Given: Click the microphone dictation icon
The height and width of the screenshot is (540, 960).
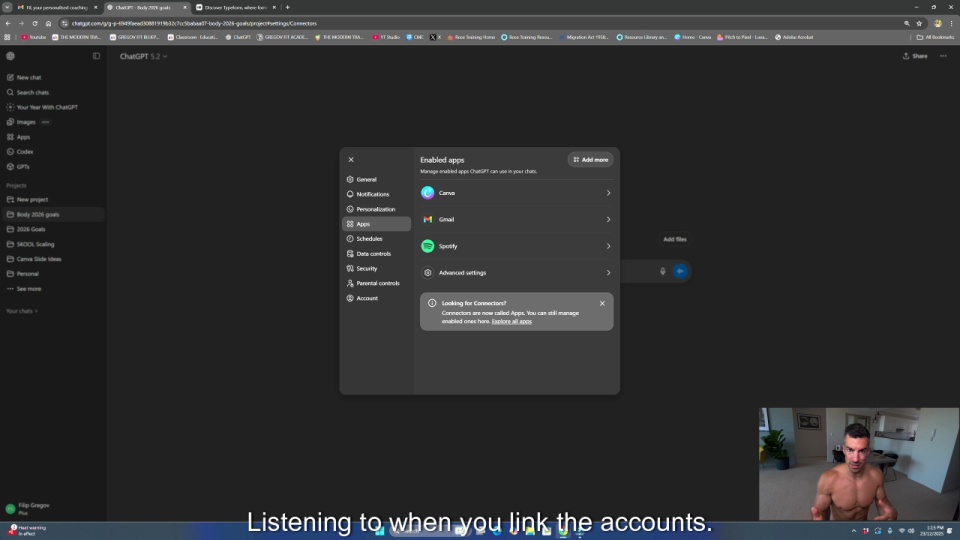Looking at the screenshot, I should click(x=662, y=271).
